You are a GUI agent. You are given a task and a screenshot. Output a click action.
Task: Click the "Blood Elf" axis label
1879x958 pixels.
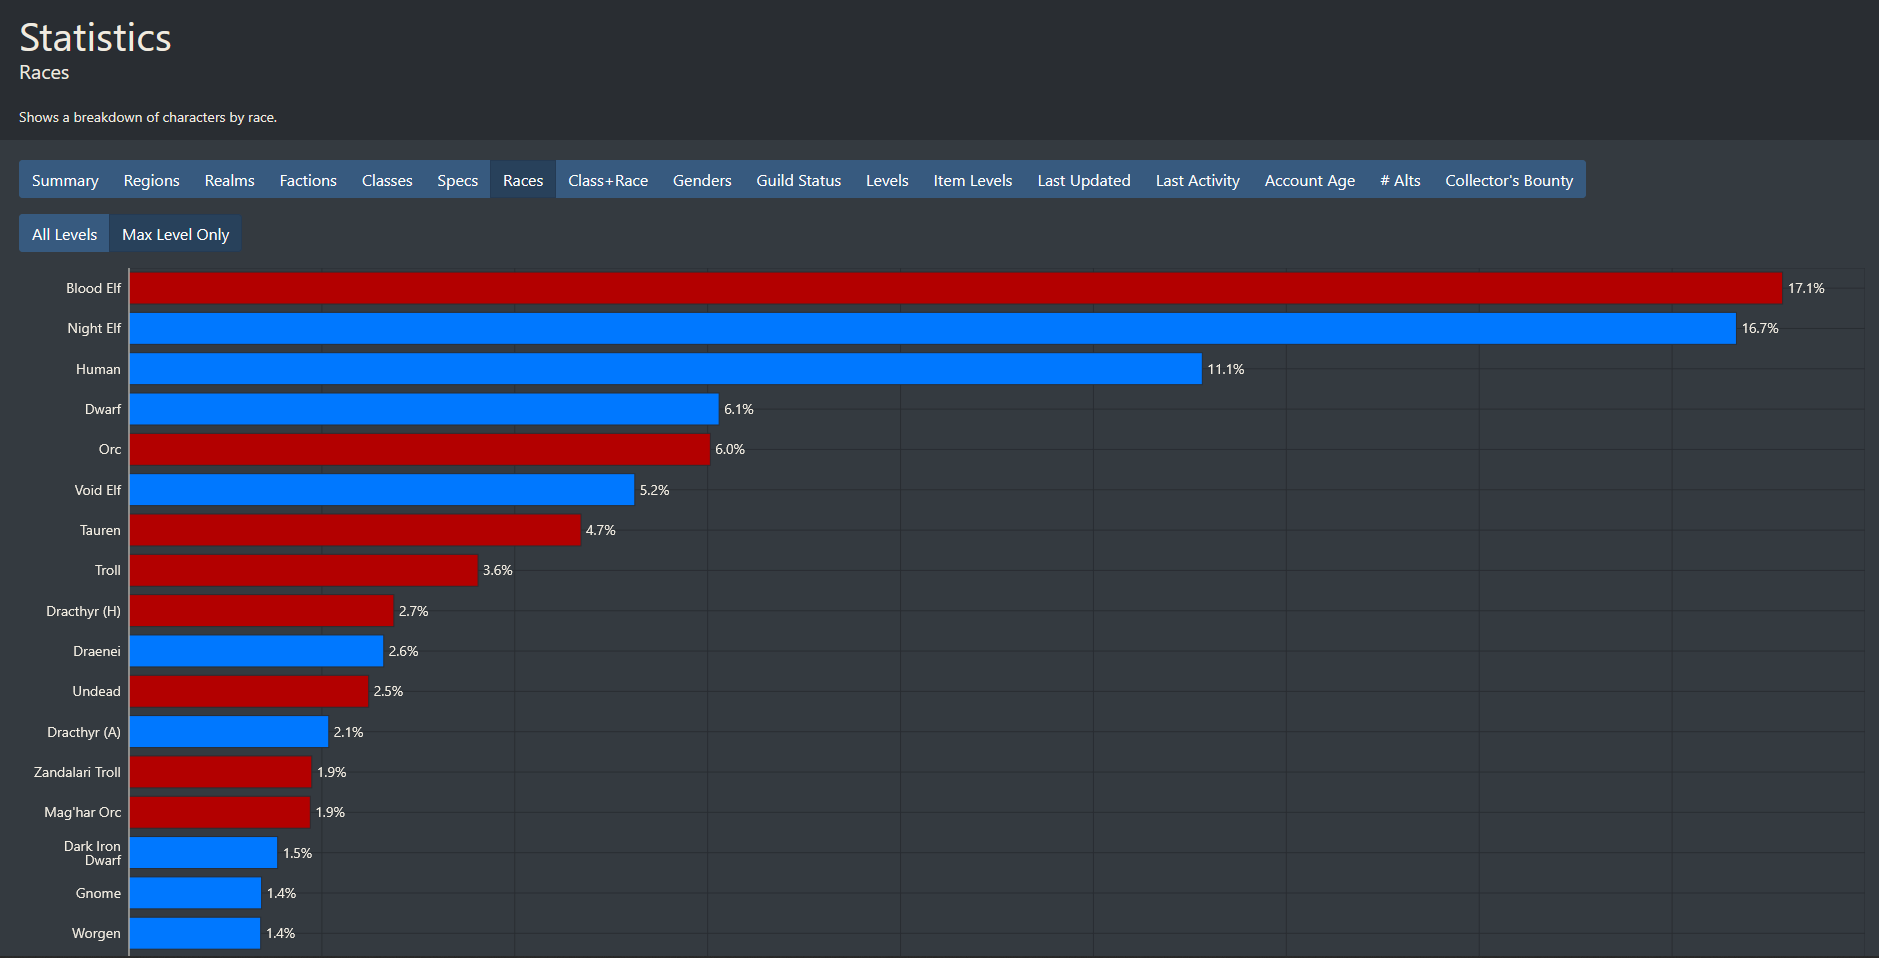pos(93,288)
